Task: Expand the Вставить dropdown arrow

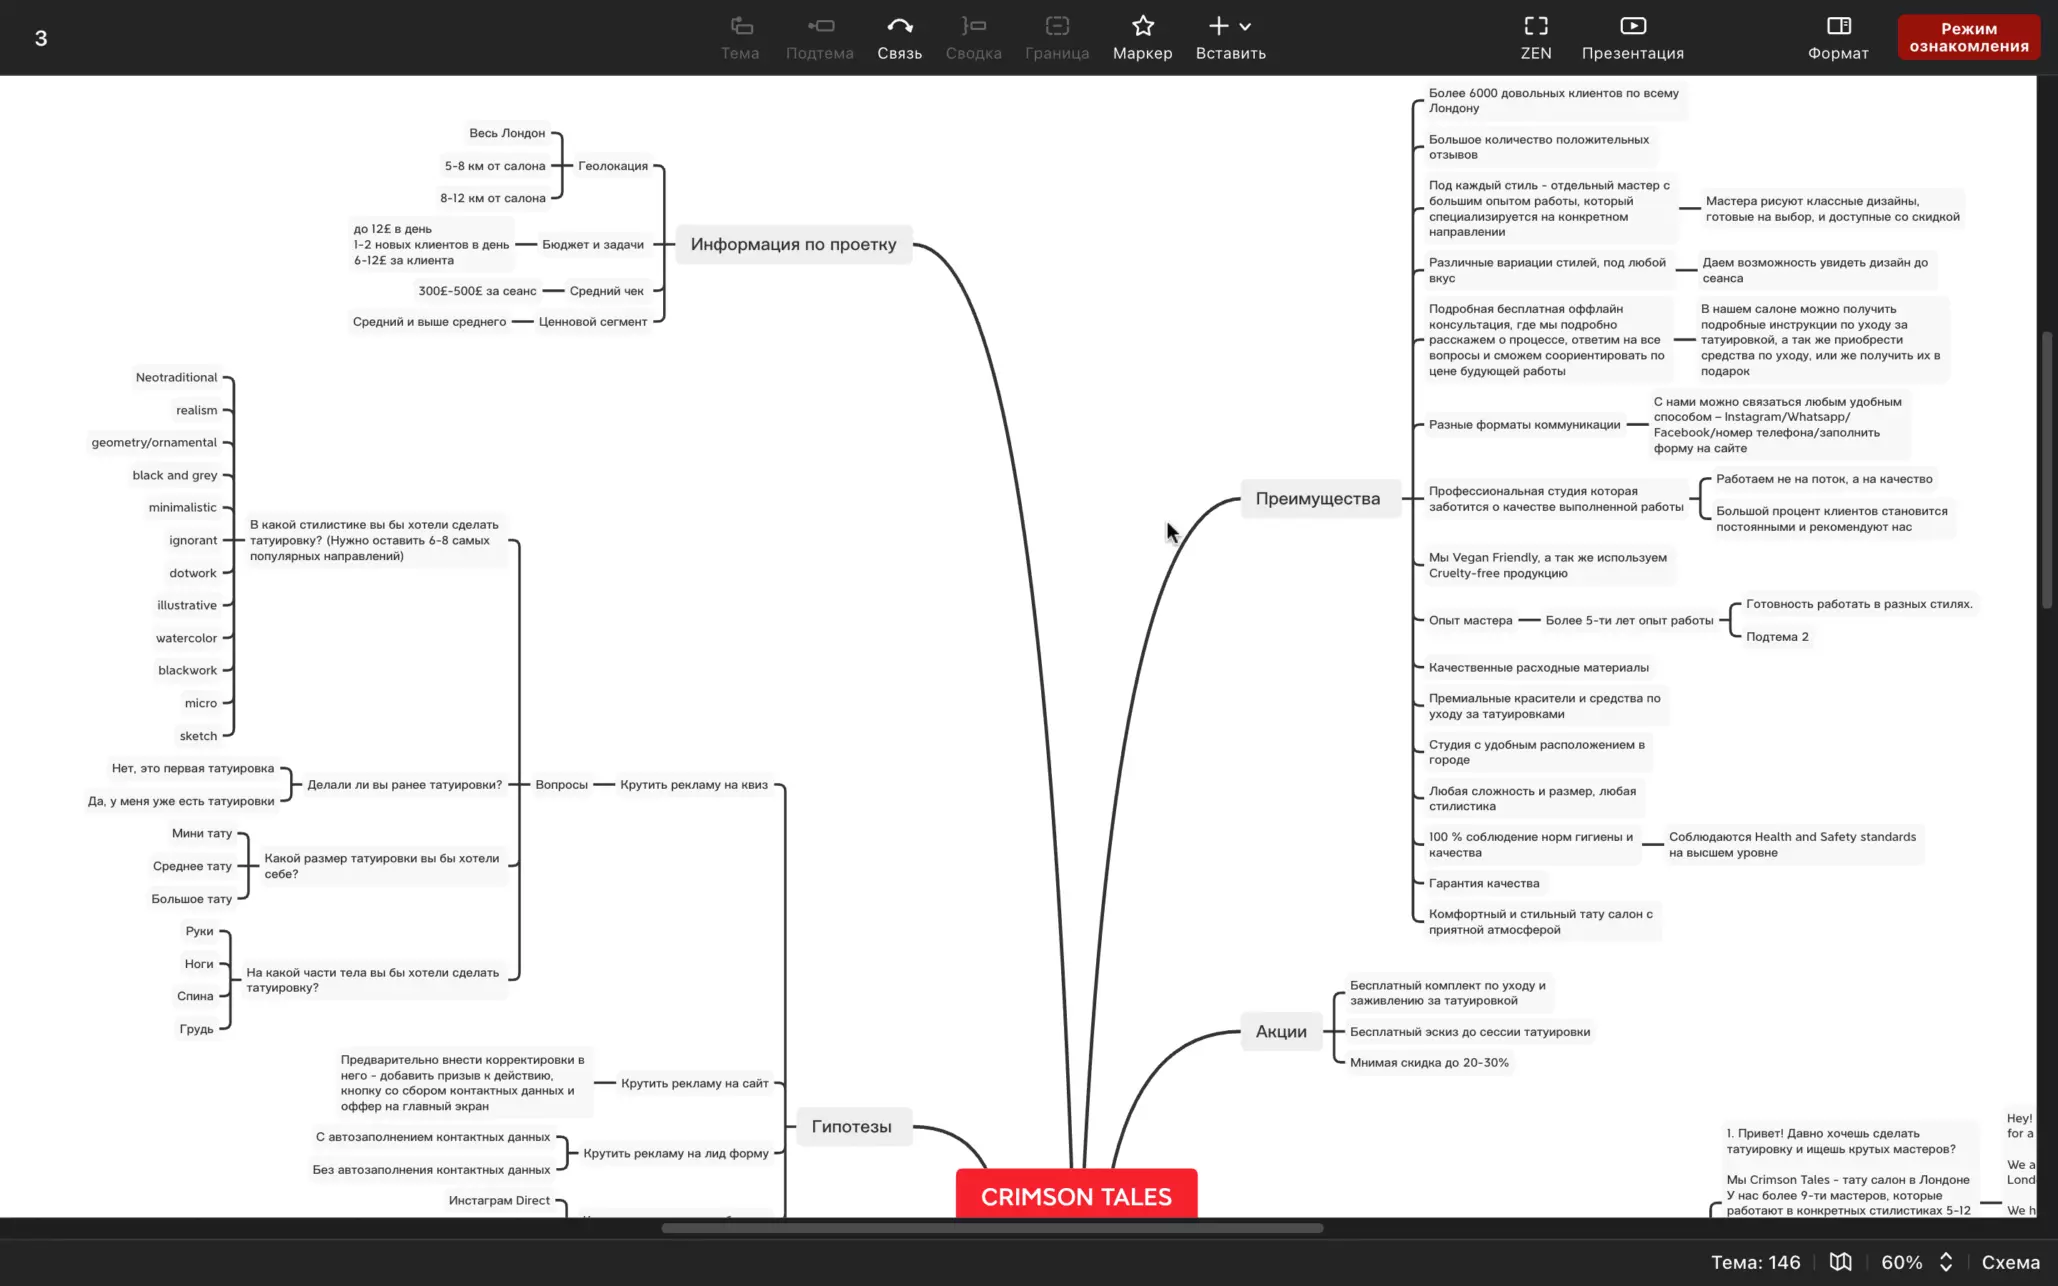Action: click(x=1245, y=27)
